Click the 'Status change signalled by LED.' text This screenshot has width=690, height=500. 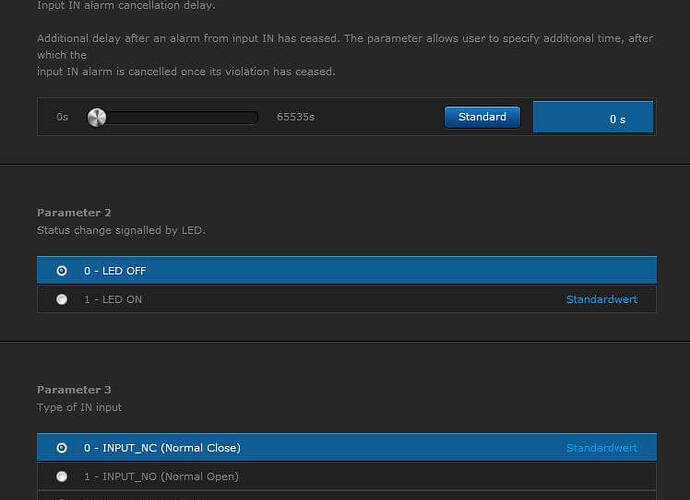[121, 230]
